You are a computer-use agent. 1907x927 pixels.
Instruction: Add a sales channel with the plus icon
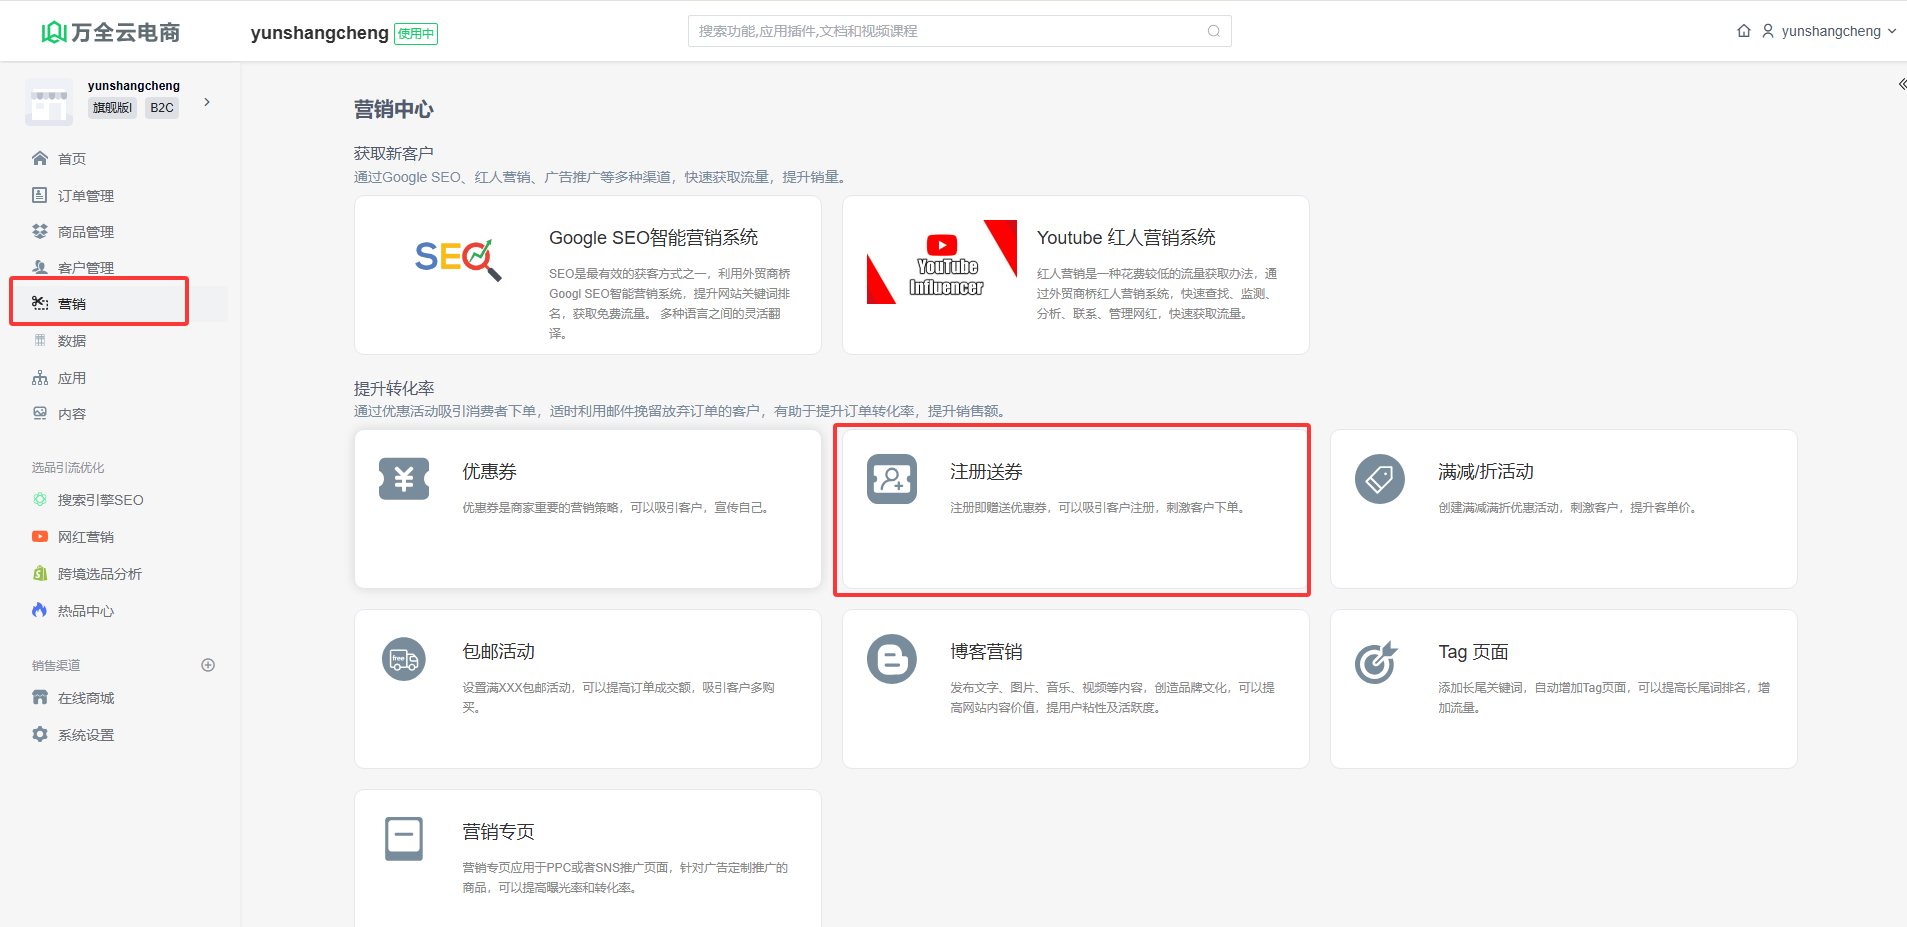point(208,665)
